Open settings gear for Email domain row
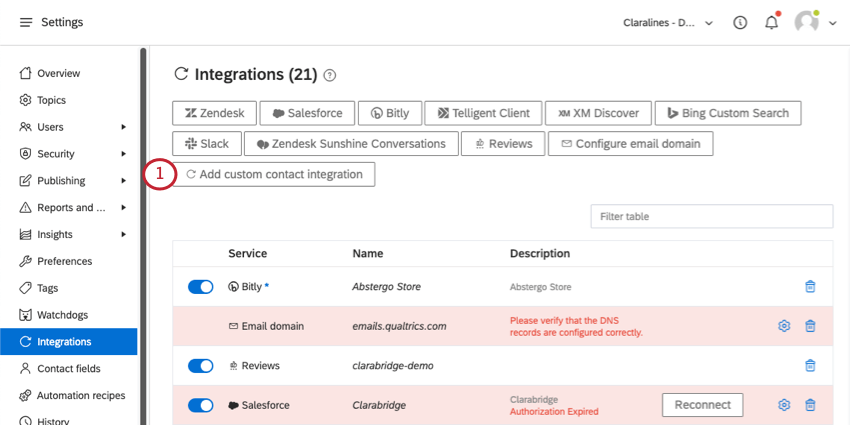Screen dimensions: 850x425 (x=784, y=325)
